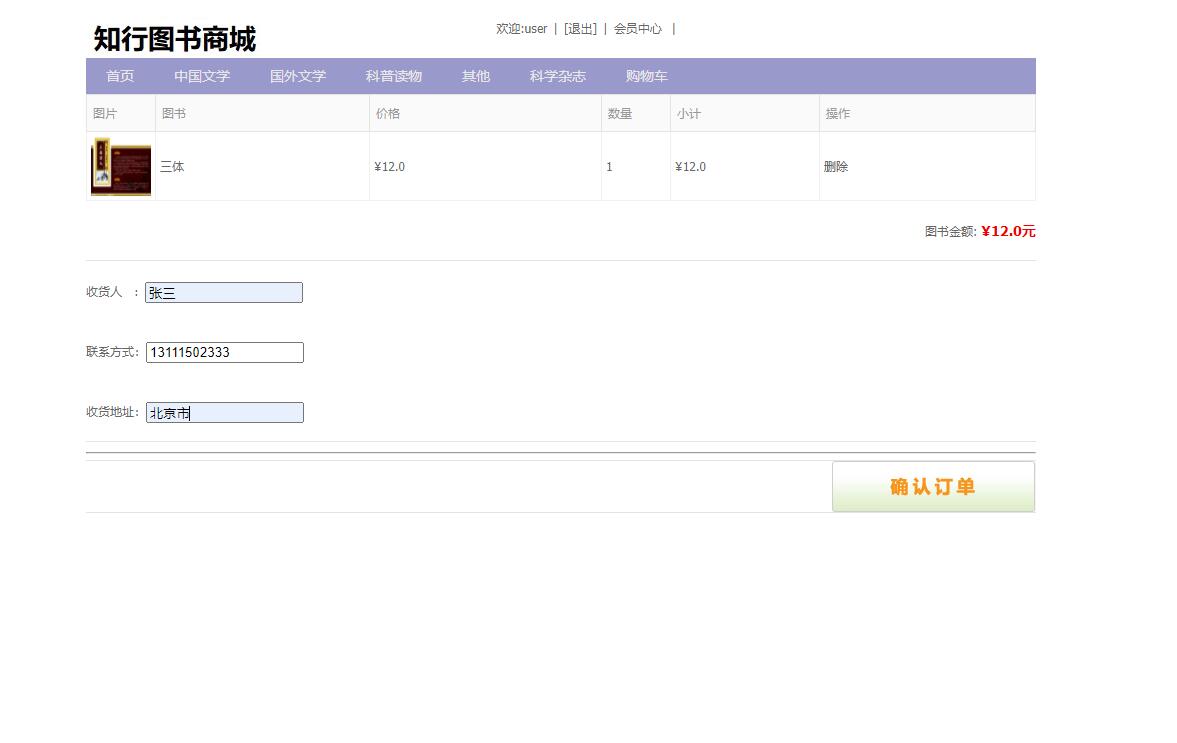
Task: Open the 购物车 shopping cart page
Action: click(x=646, y=76)
